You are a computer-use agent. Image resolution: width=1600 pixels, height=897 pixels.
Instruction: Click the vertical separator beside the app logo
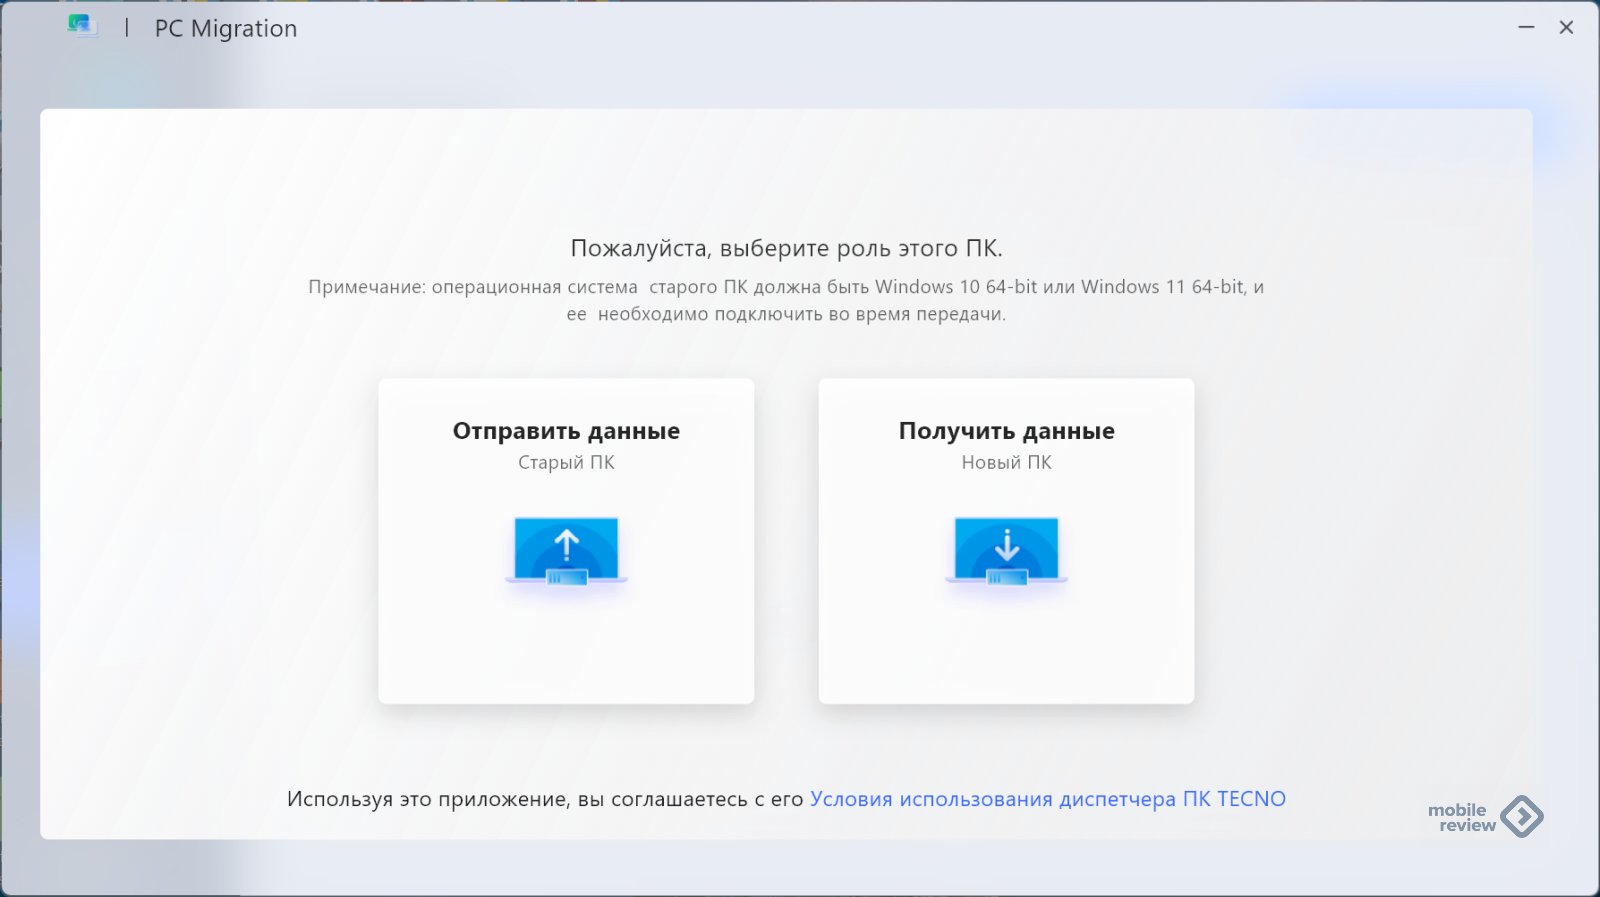coord(126,28)
